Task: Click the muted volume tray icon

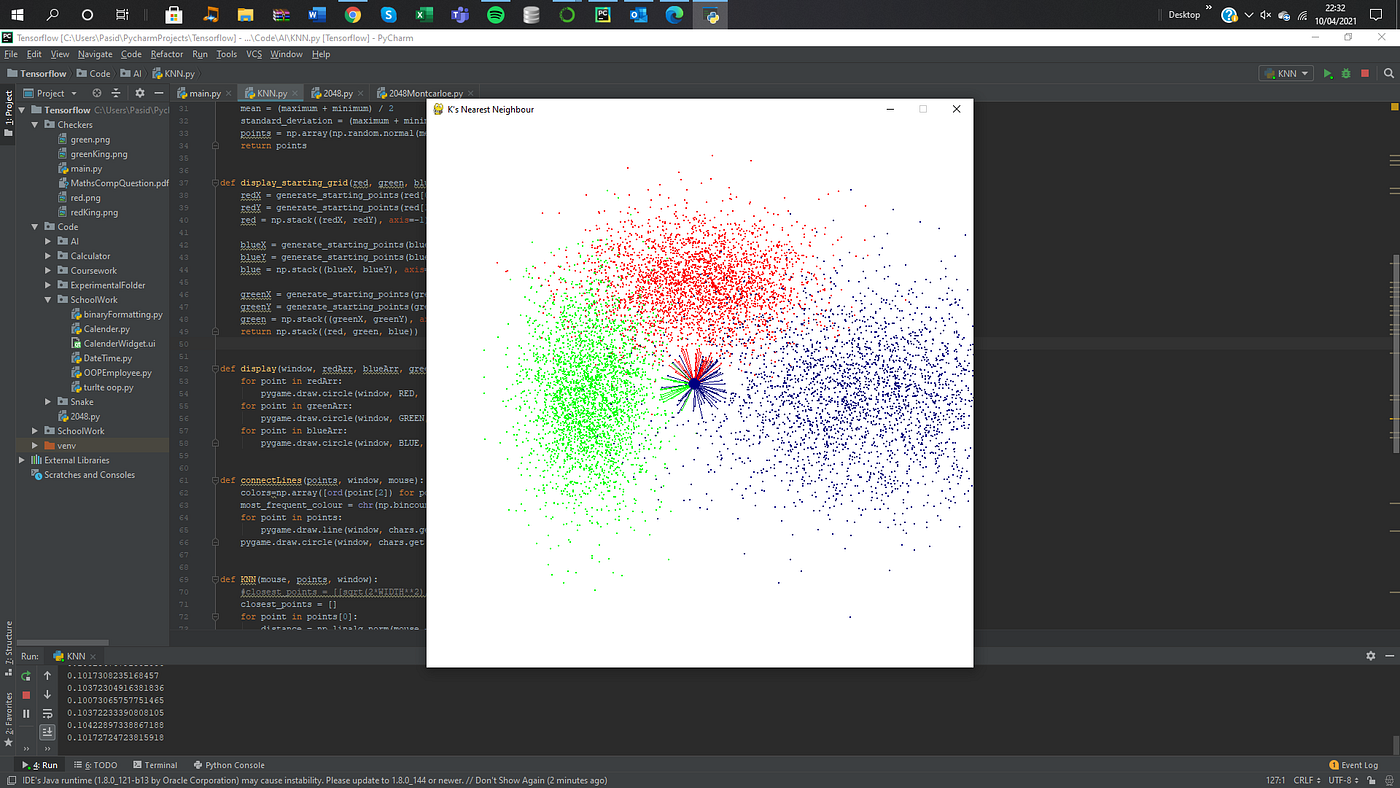Action: (1265, 15)
